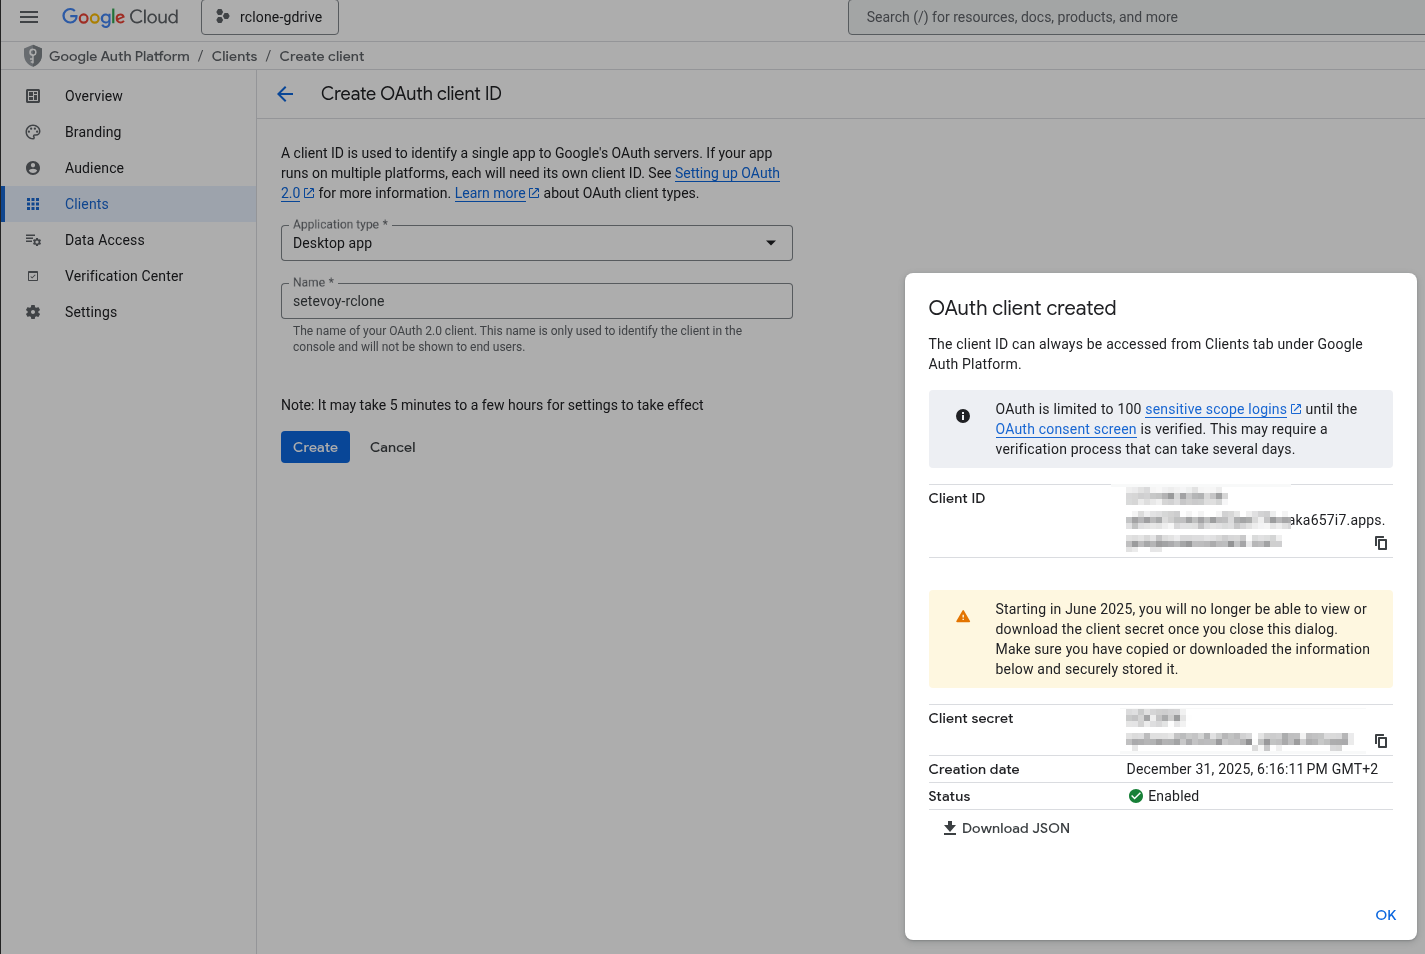Click the back arrow beside Create OAuth client ID

(x=285, y=94)
